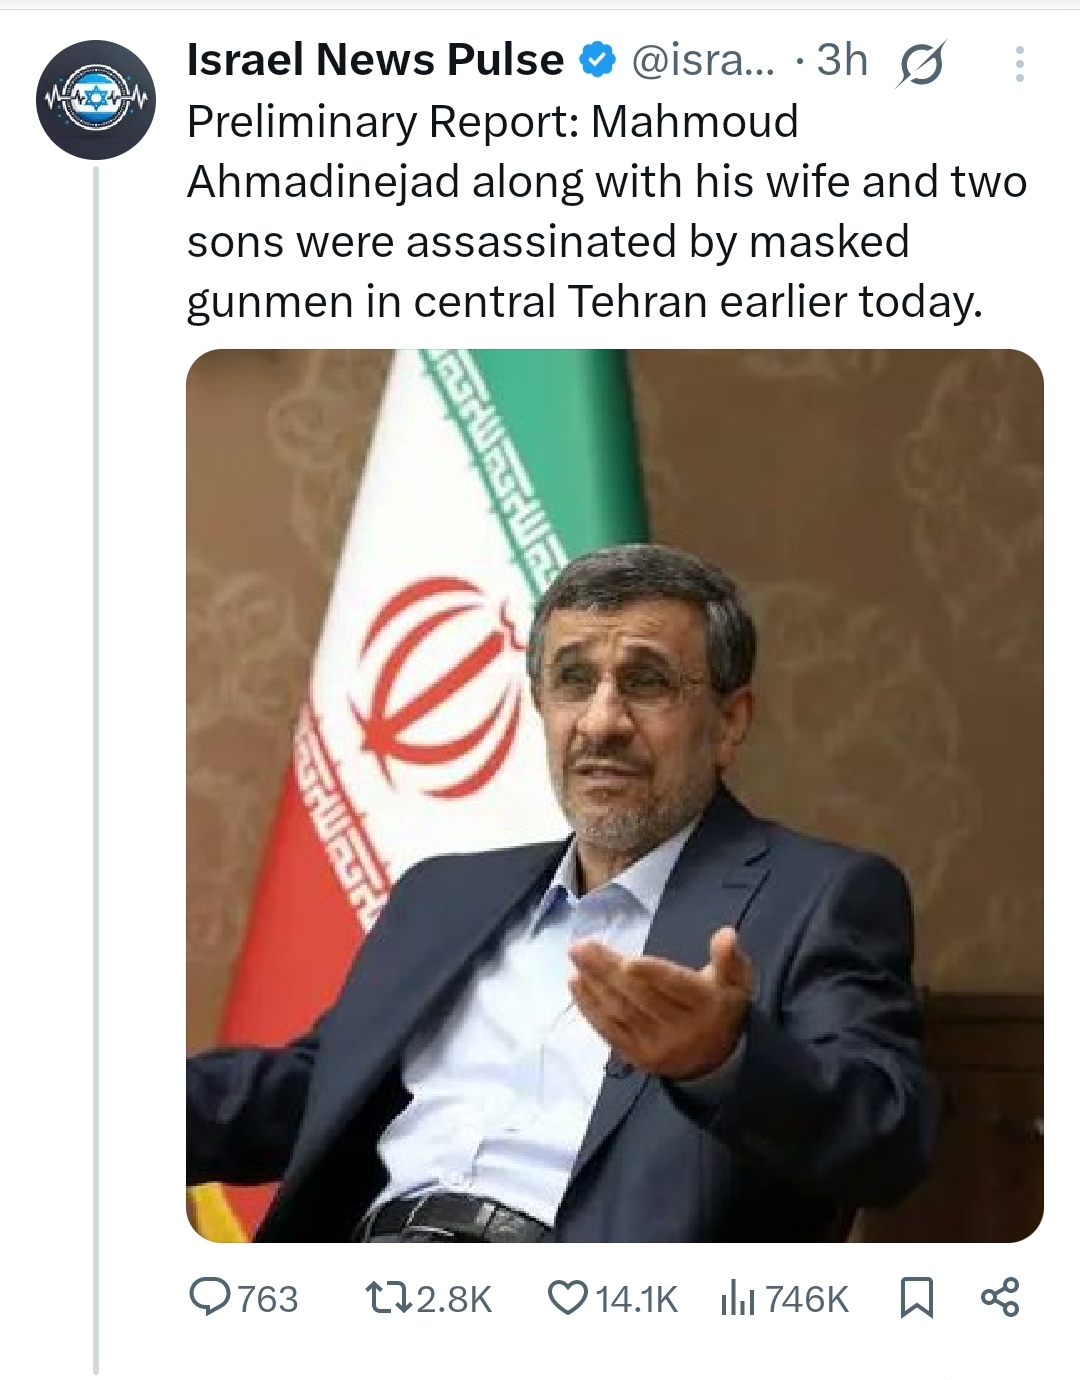This screenshot has height=1380, width=1080.
Task: Open the Israel News Pulse display name
Action: (375, 62)
